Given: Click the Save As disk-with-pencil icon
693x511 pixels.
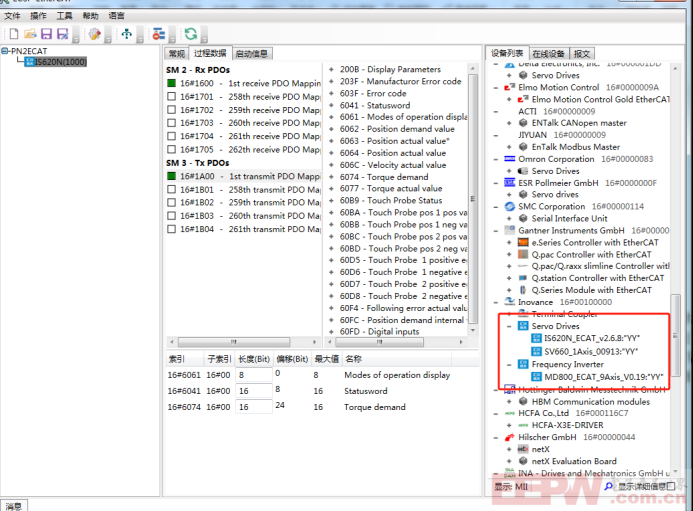Looking at the screenshot, I should click(63, 34).
